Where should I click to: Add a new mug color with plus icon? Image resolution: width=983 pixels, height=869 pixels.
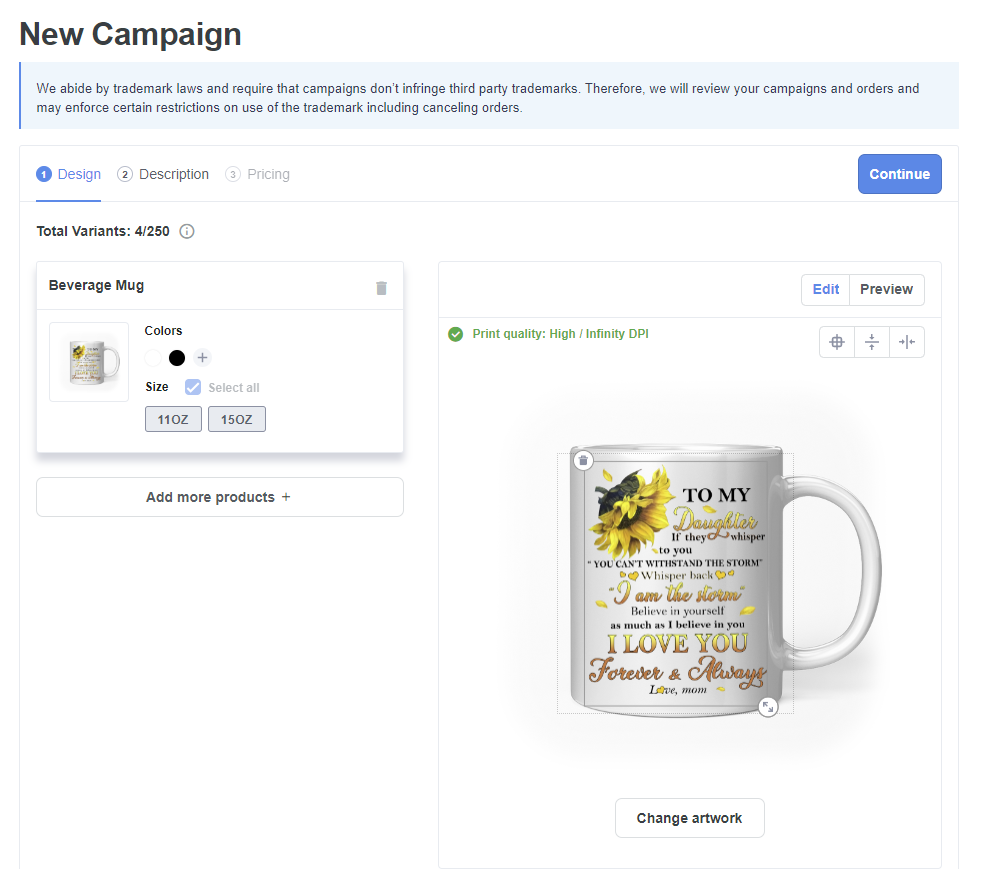(202, 357)
